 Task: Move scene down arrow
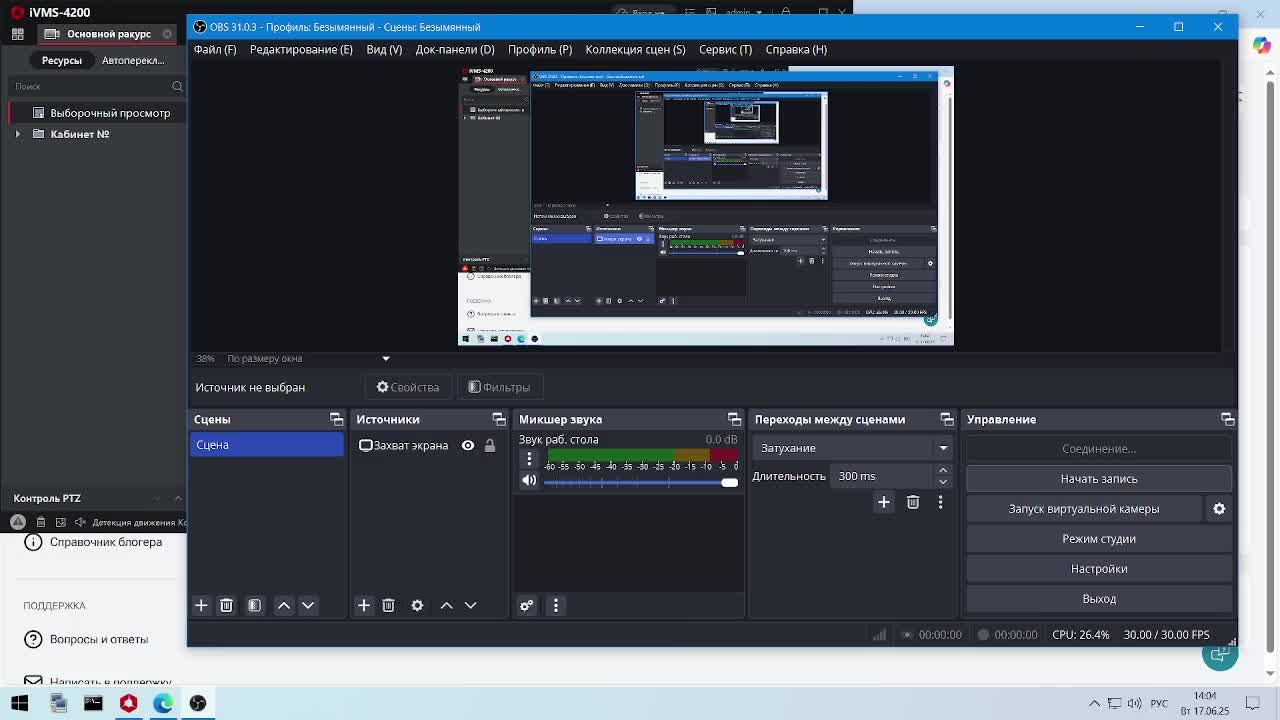(308, 605)
